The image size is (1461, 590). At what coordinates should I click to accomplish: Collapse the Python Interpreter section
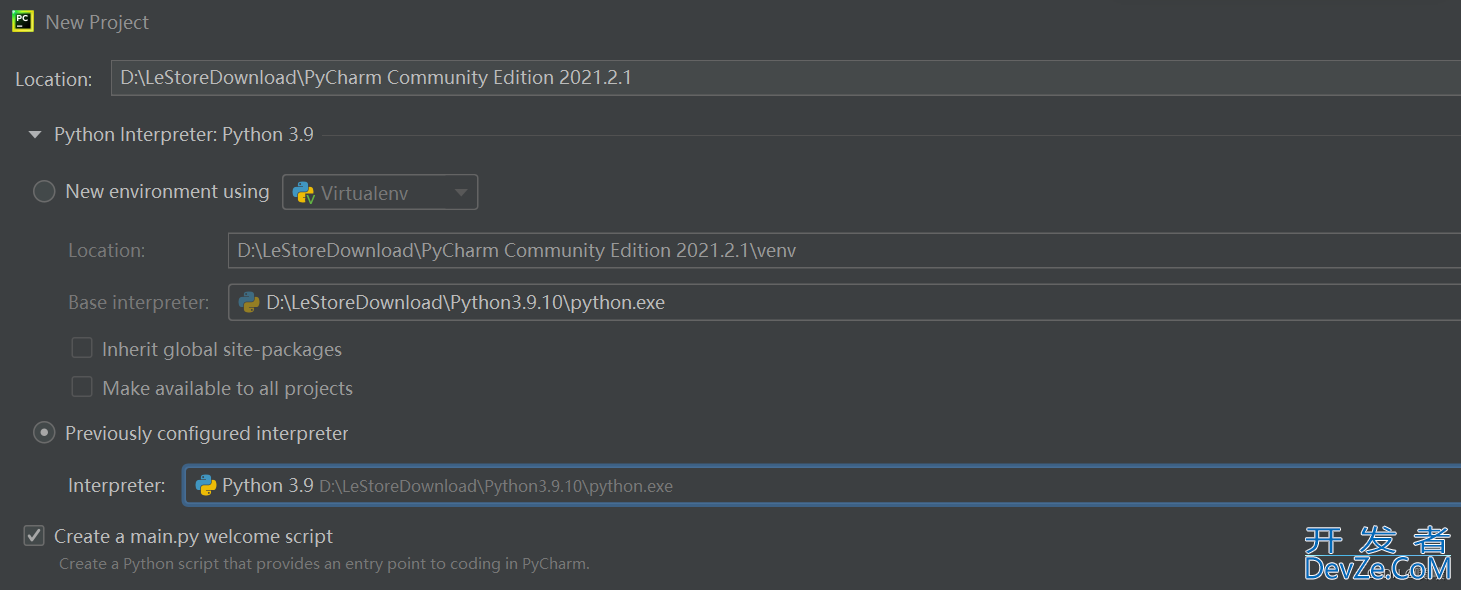coord(35,134)
